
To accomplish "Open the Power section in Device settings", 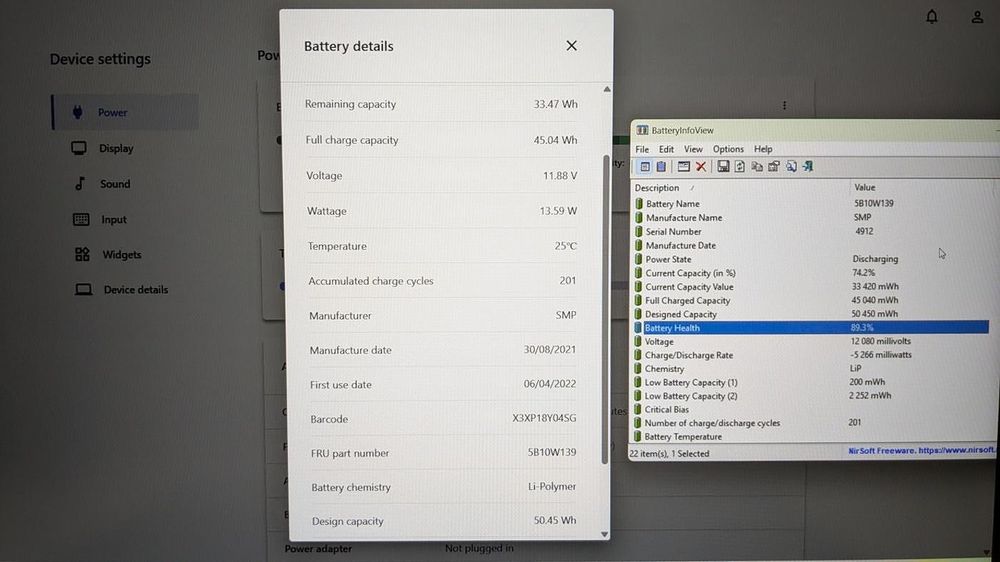I will [x=125, y=112].
